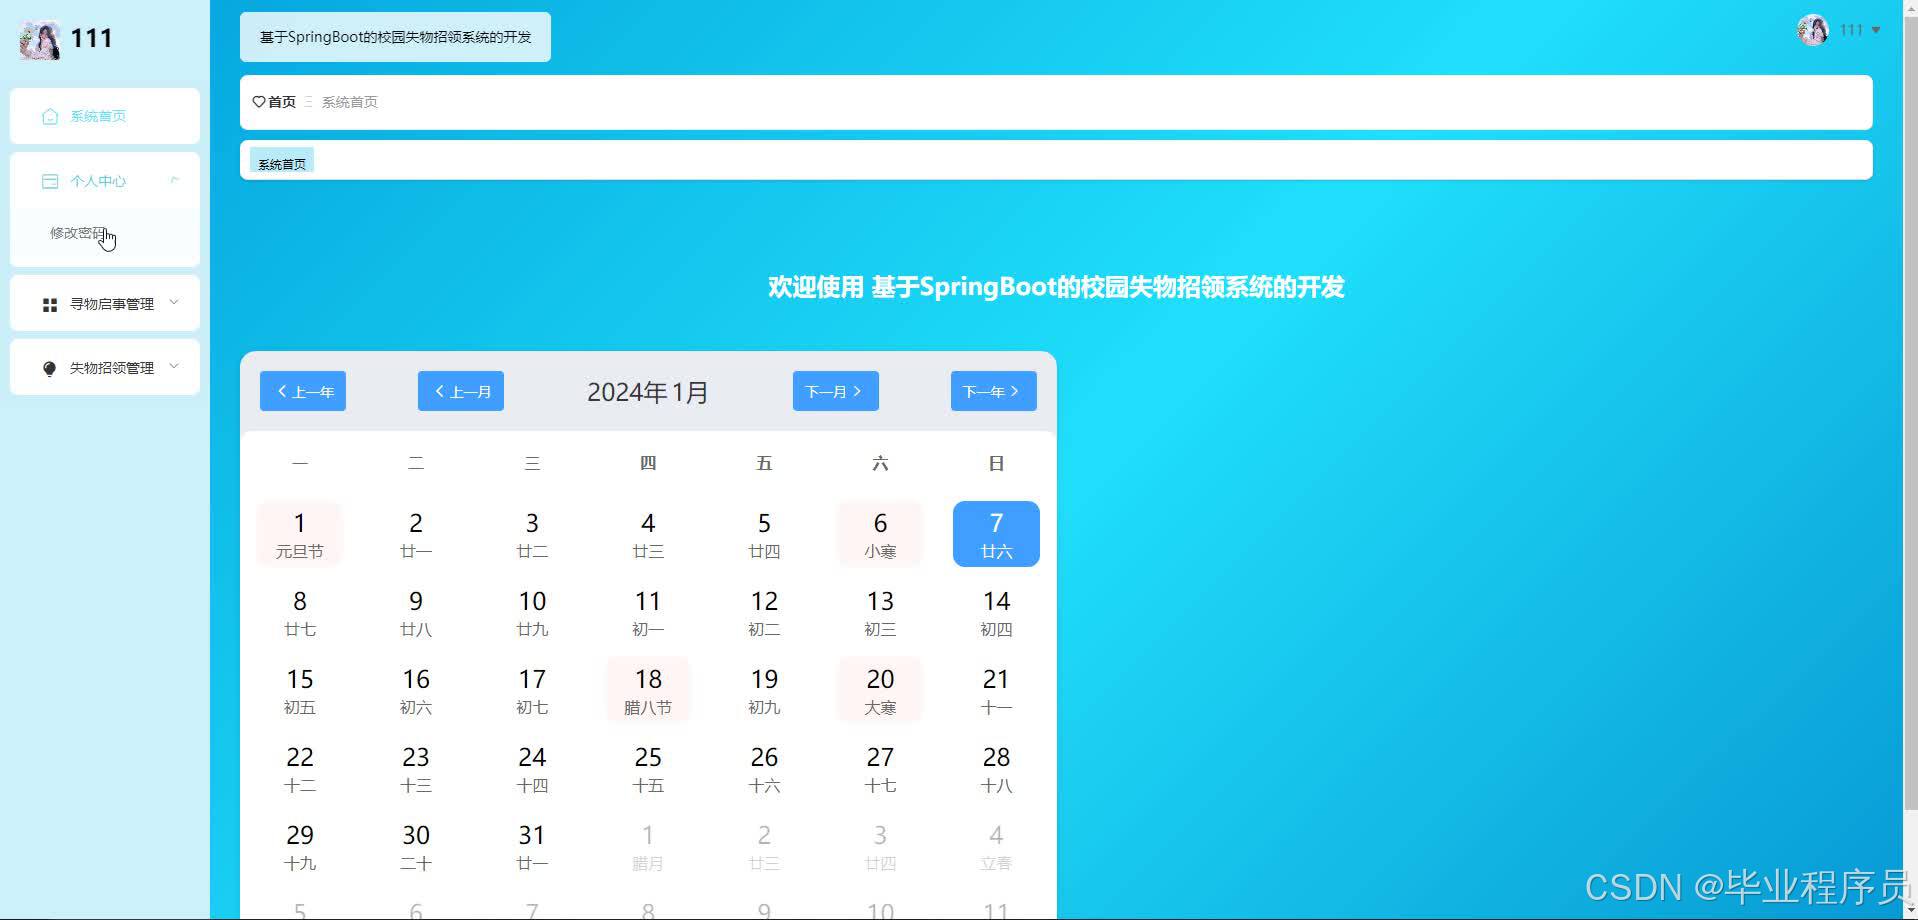Select date 14 初四
The image size is (1918, 920).
[x=996, y=612]
